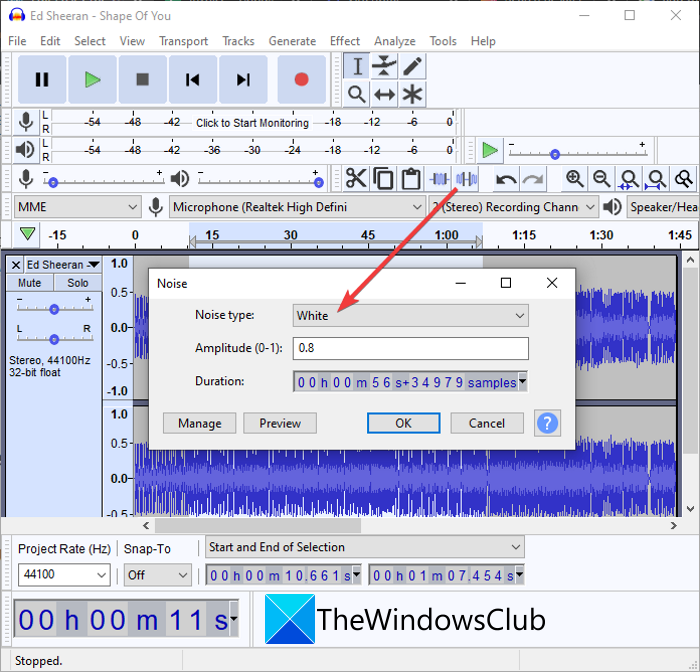Open the File menu
This screenshot has height=672, width=700.
[x=17, y=41]
